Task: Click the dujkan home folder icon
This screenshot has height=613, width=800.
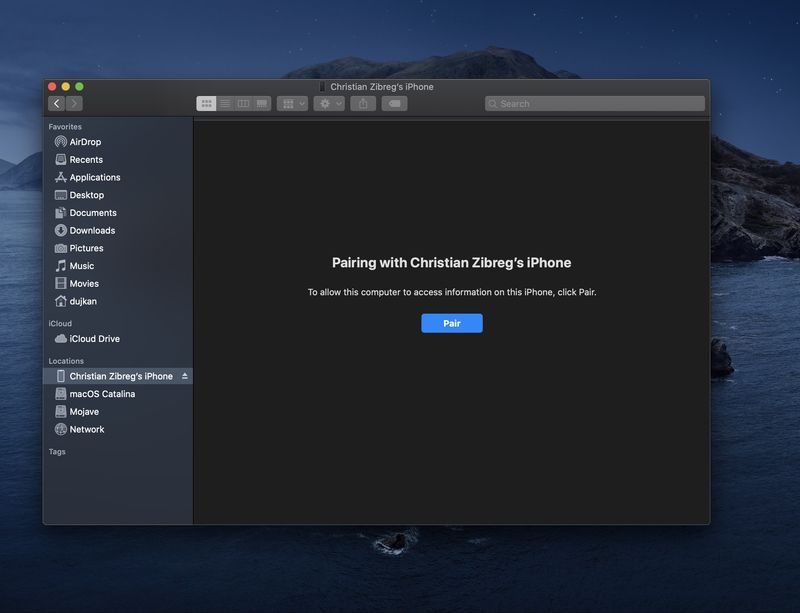Action: 61,301
